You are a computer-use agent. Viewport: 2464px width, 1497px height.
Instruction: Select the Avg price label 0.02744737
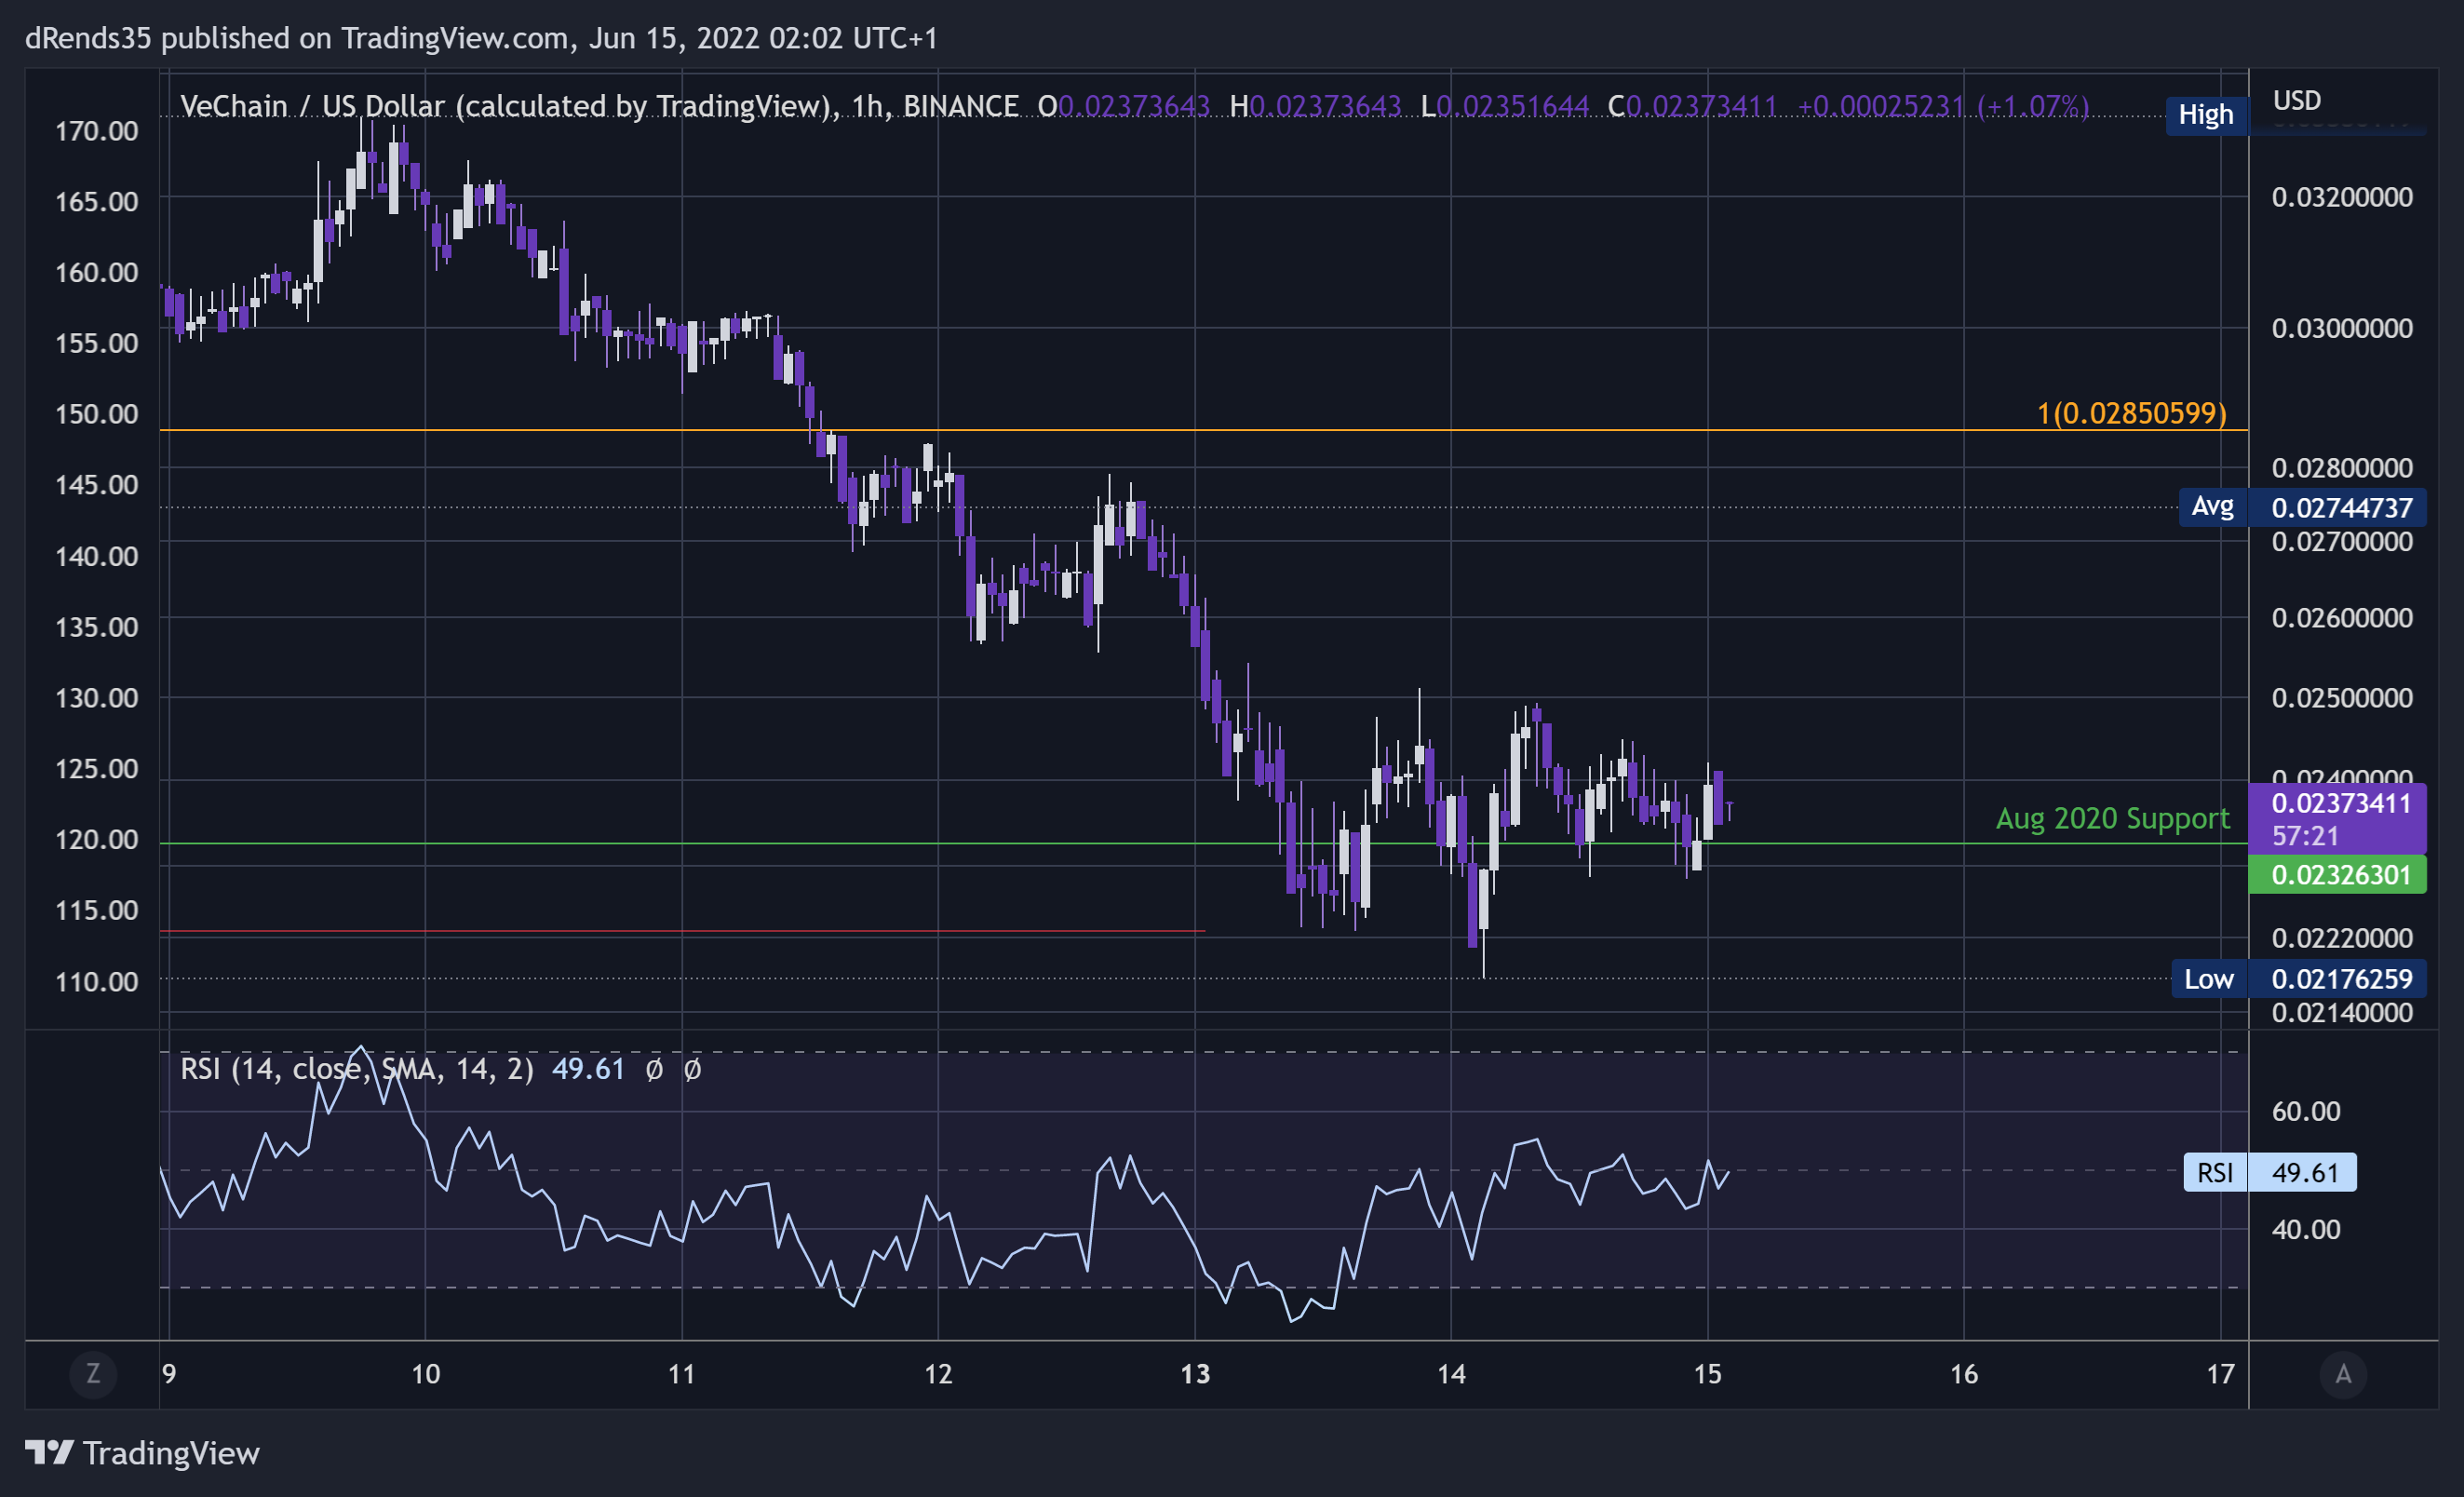(x=2302, y=507)
